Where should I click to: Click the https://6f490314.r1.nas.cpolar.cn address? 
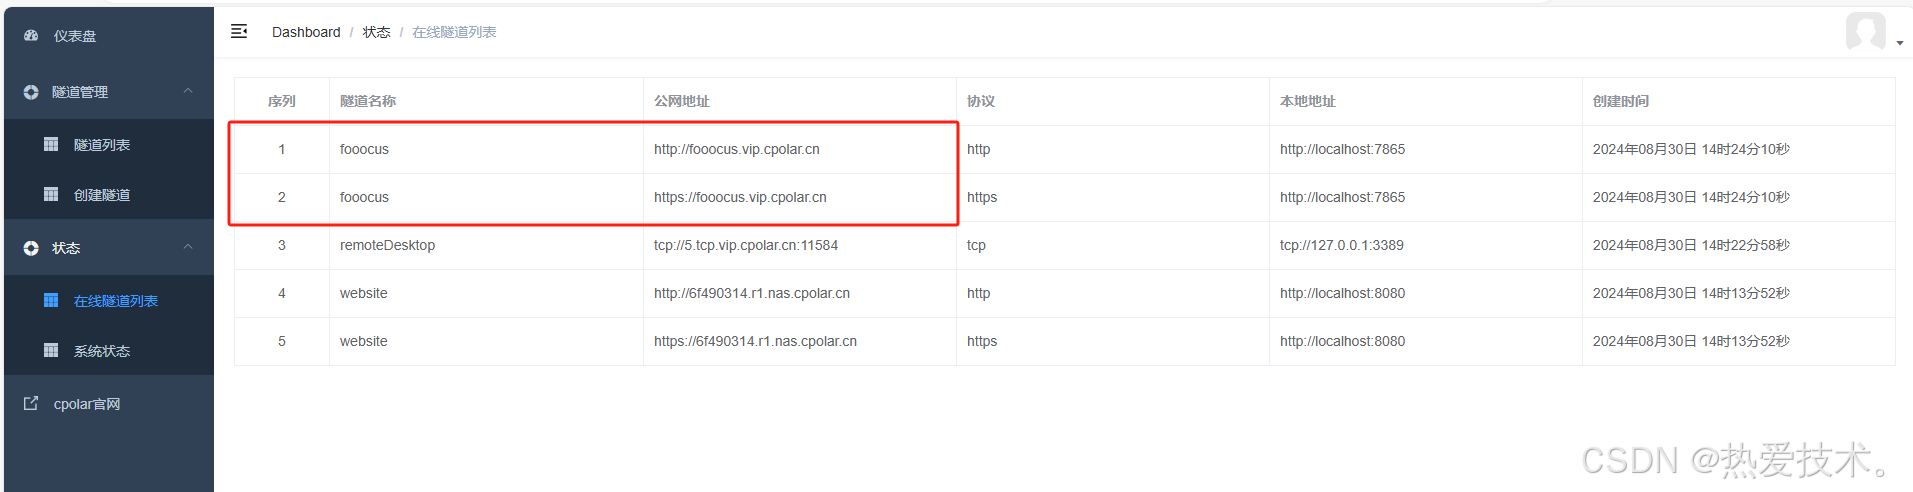[755, 341]
